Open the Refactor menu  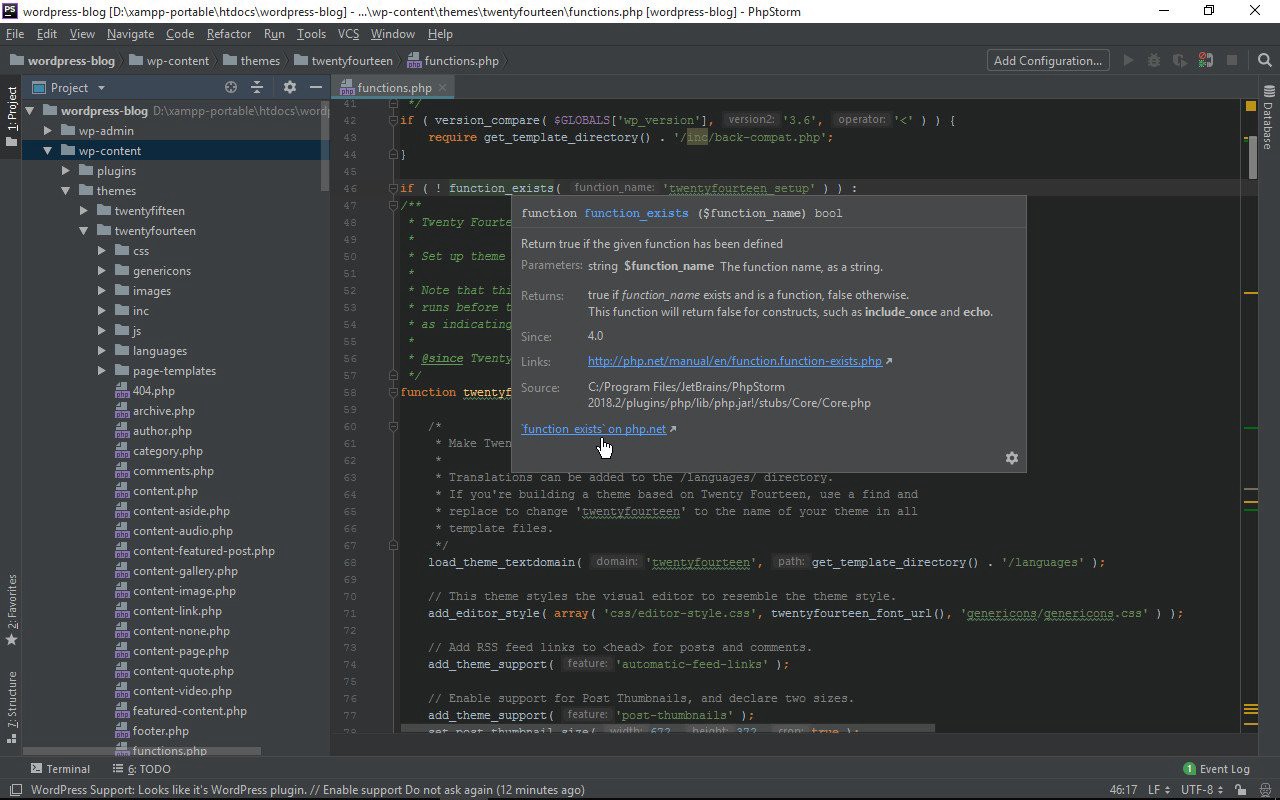click(229, 34)
